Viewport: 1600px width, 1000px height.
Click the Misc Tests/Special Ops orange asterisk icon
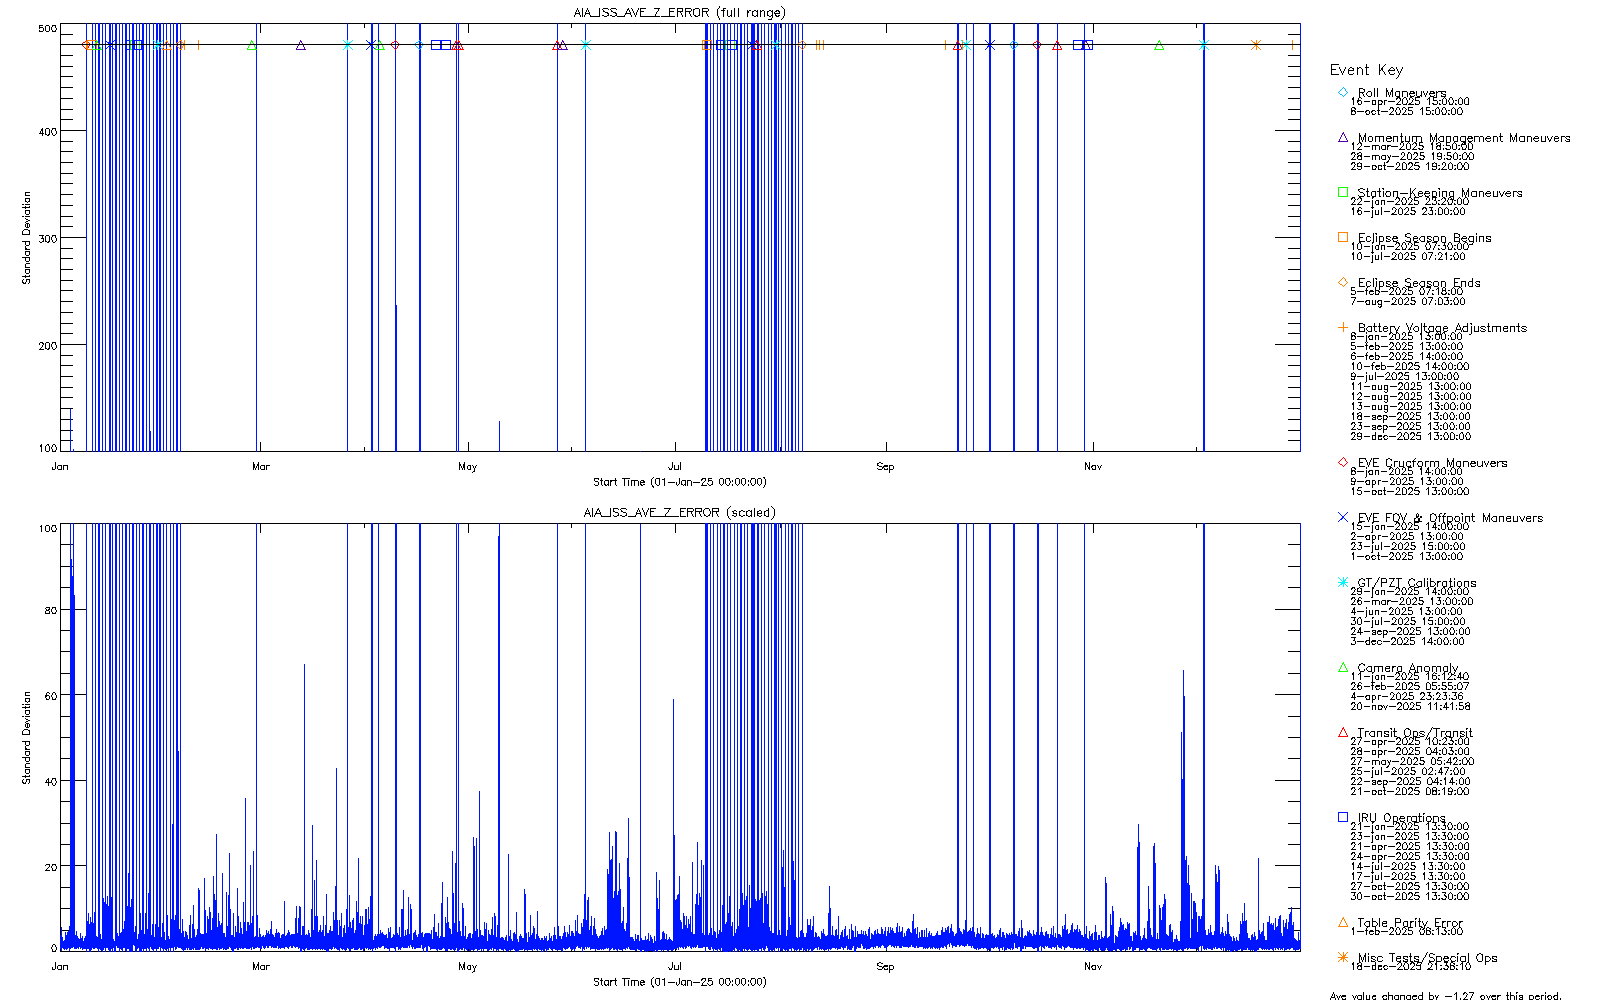[1342, 957]
